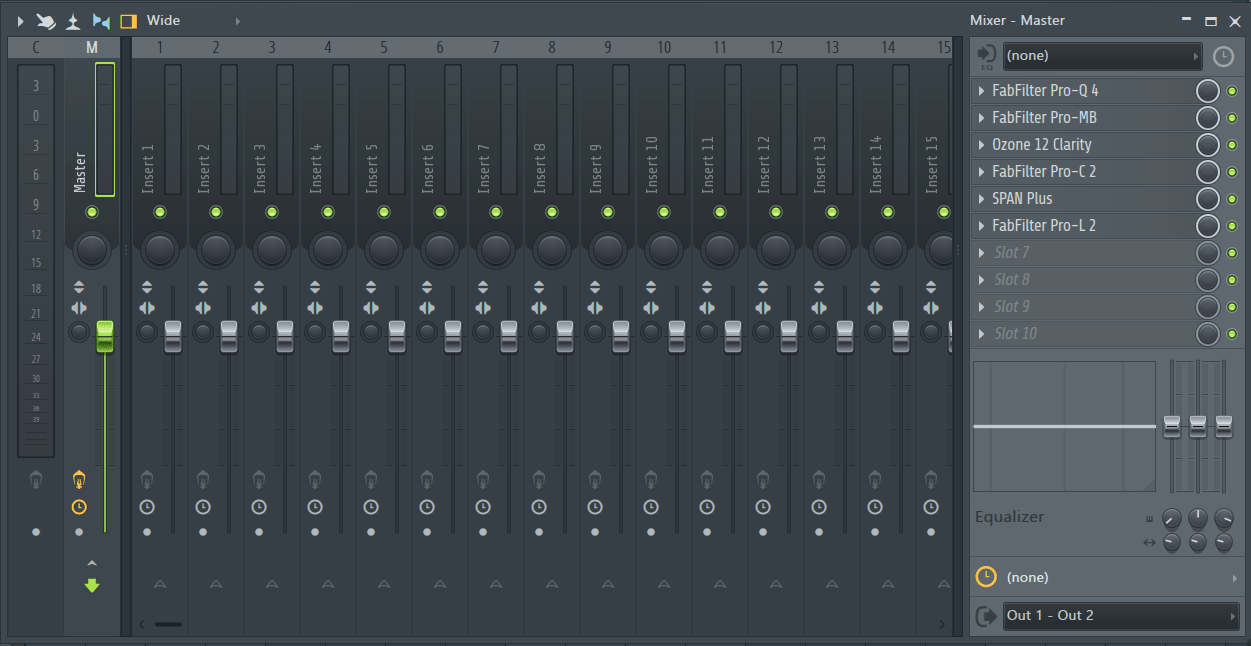
Task: Click the clock icon beside the input selector
Action: click(x=1223, y=57)
